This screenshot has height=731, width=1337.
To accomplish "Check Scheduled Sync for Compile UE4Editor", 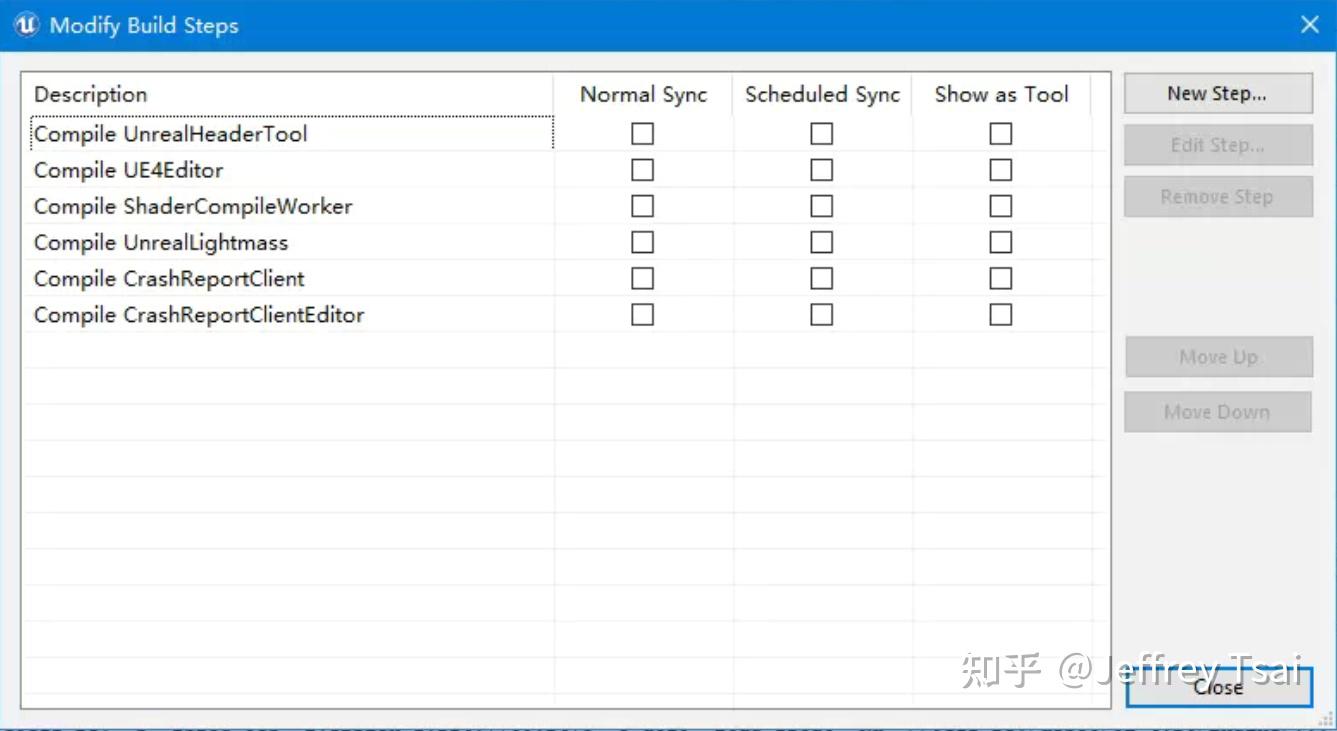I will tap(821, 170).
